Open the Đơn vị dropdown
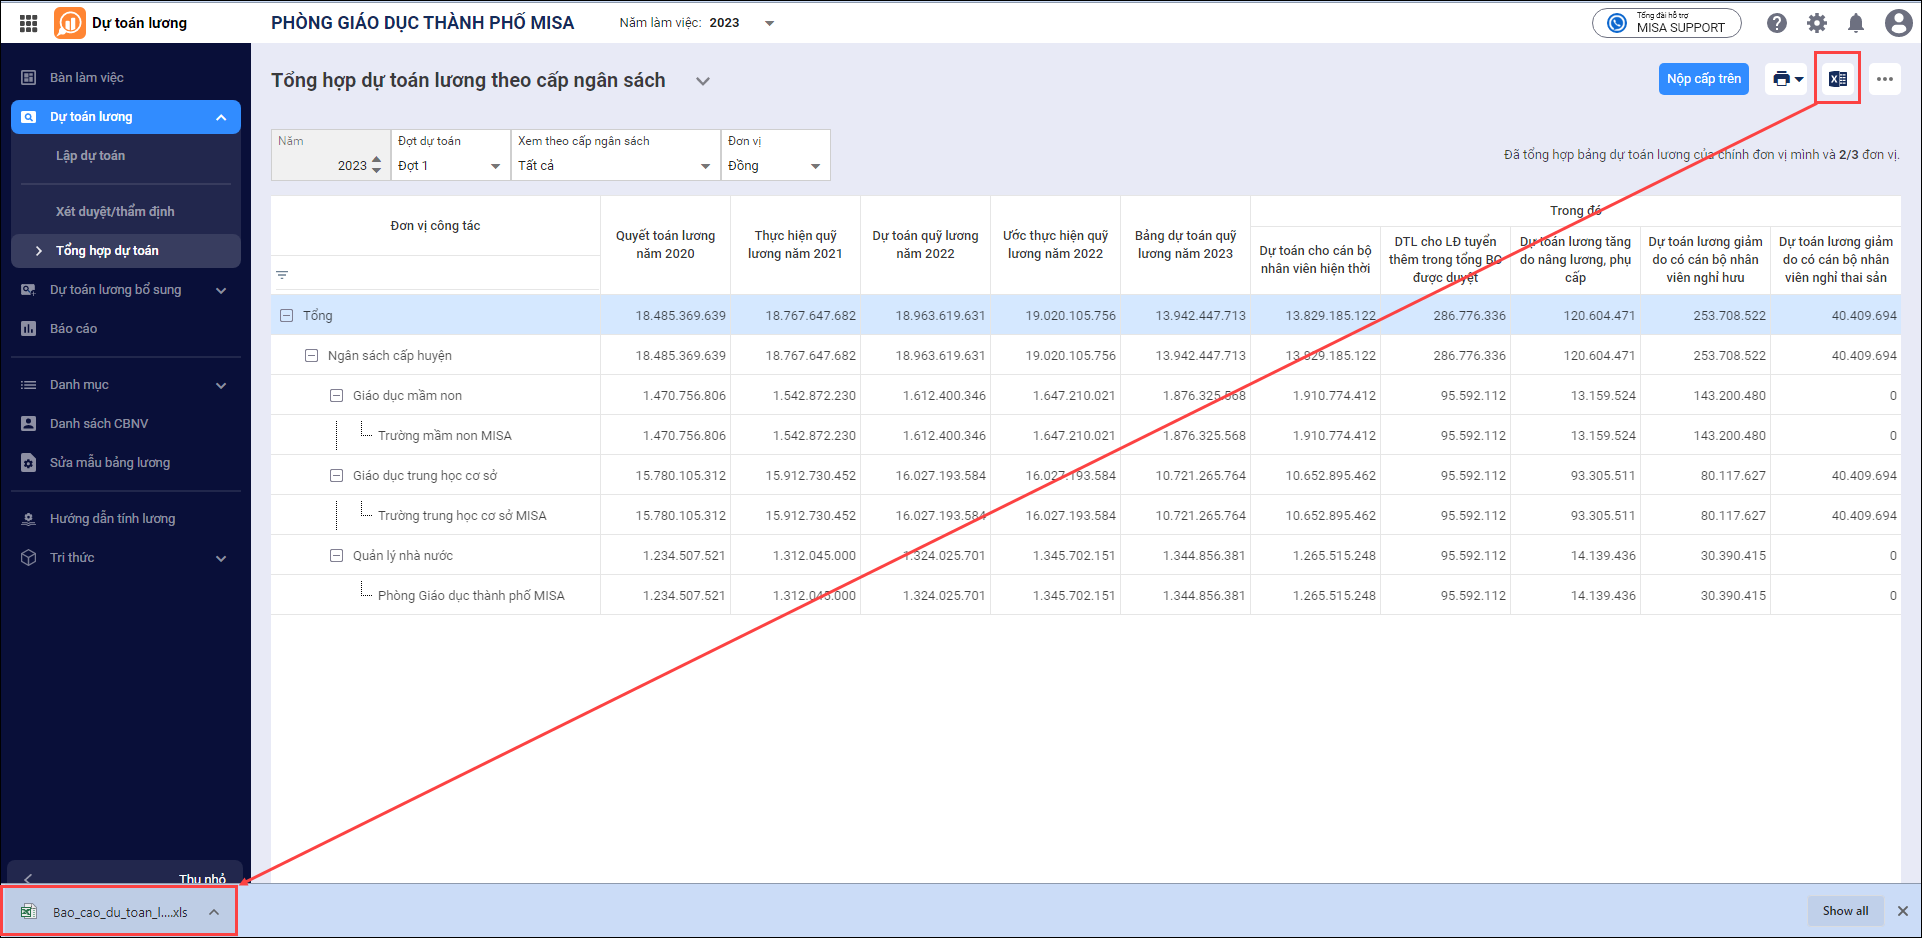This screenshot has width=1922, height=938. pos(776,155)
